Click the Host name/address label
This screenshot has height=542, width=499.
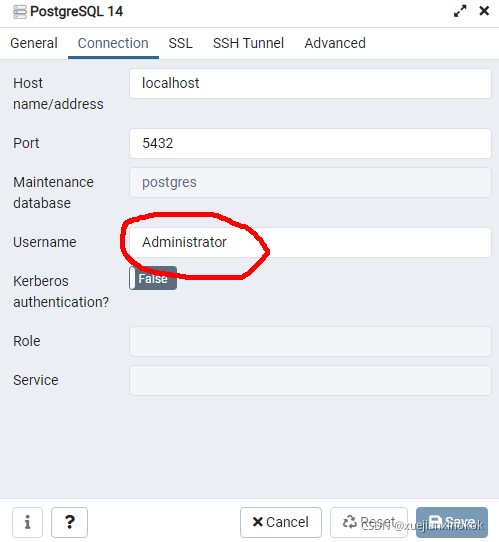[58, 94]
